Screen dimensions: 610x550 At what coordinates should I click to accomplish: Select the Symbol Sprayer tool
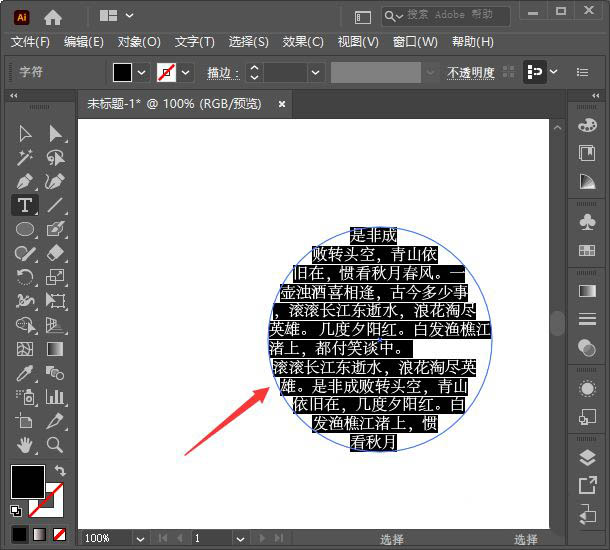26,397
